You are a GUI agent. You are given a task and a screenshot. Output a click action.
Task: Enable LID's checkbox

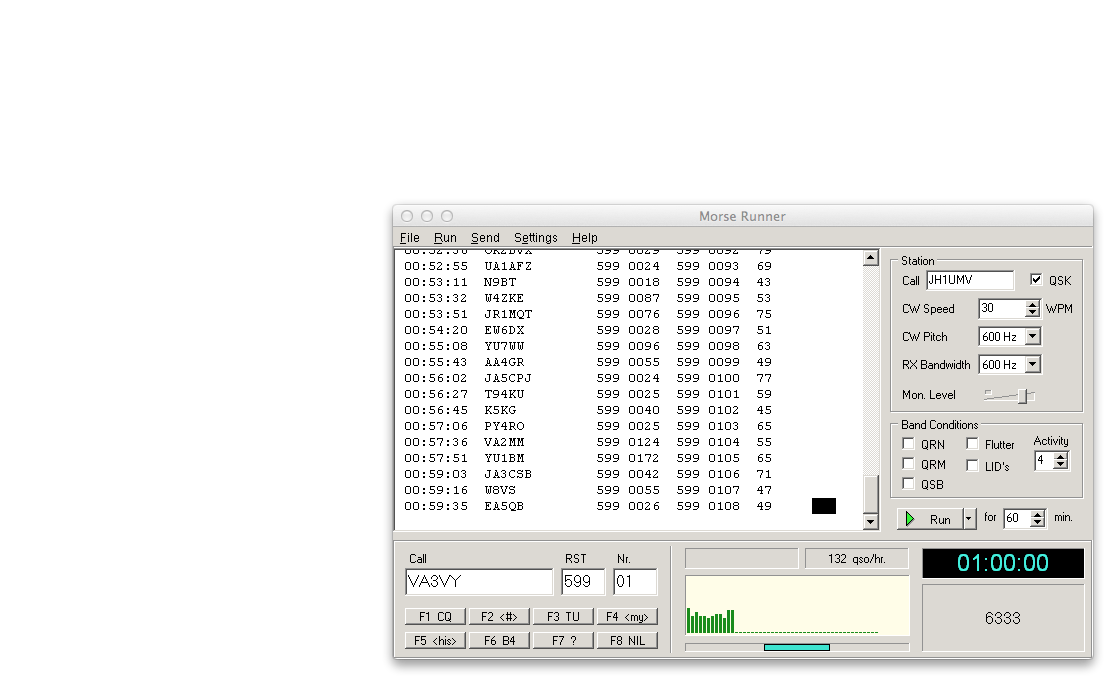(x=972, y=465)
